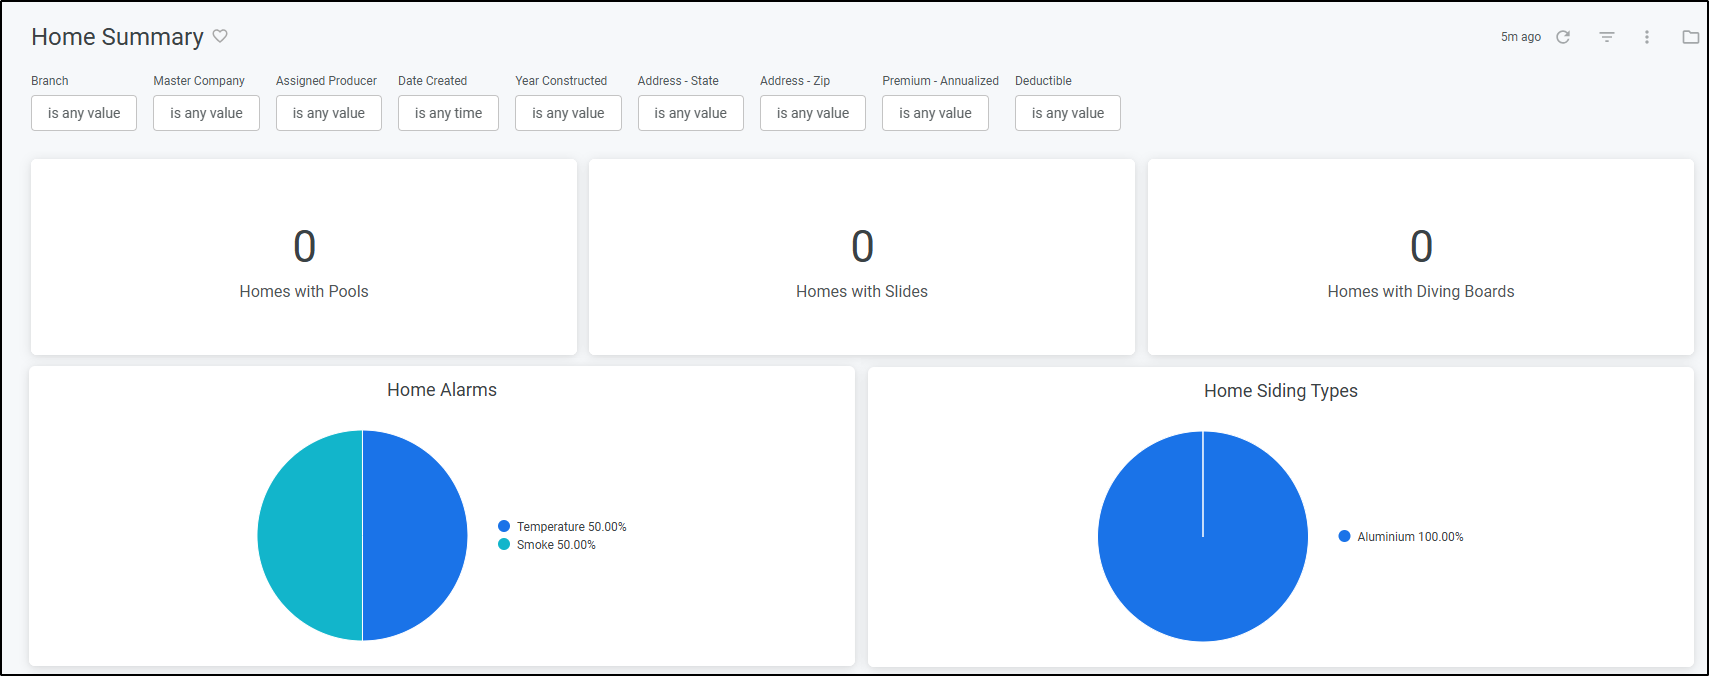Click the '5m ago' refresh timestamp

pyautogui.click(x=1520, y=37)
